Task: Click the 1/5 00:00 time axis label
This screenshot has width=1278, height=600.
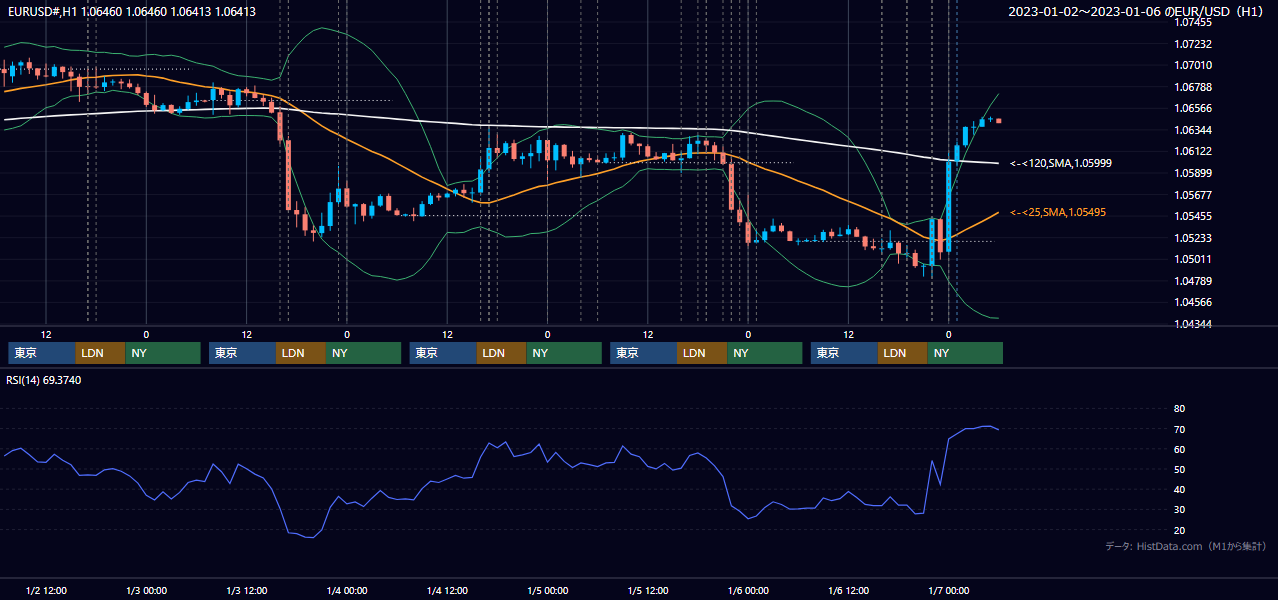Action: coord(547,590)
